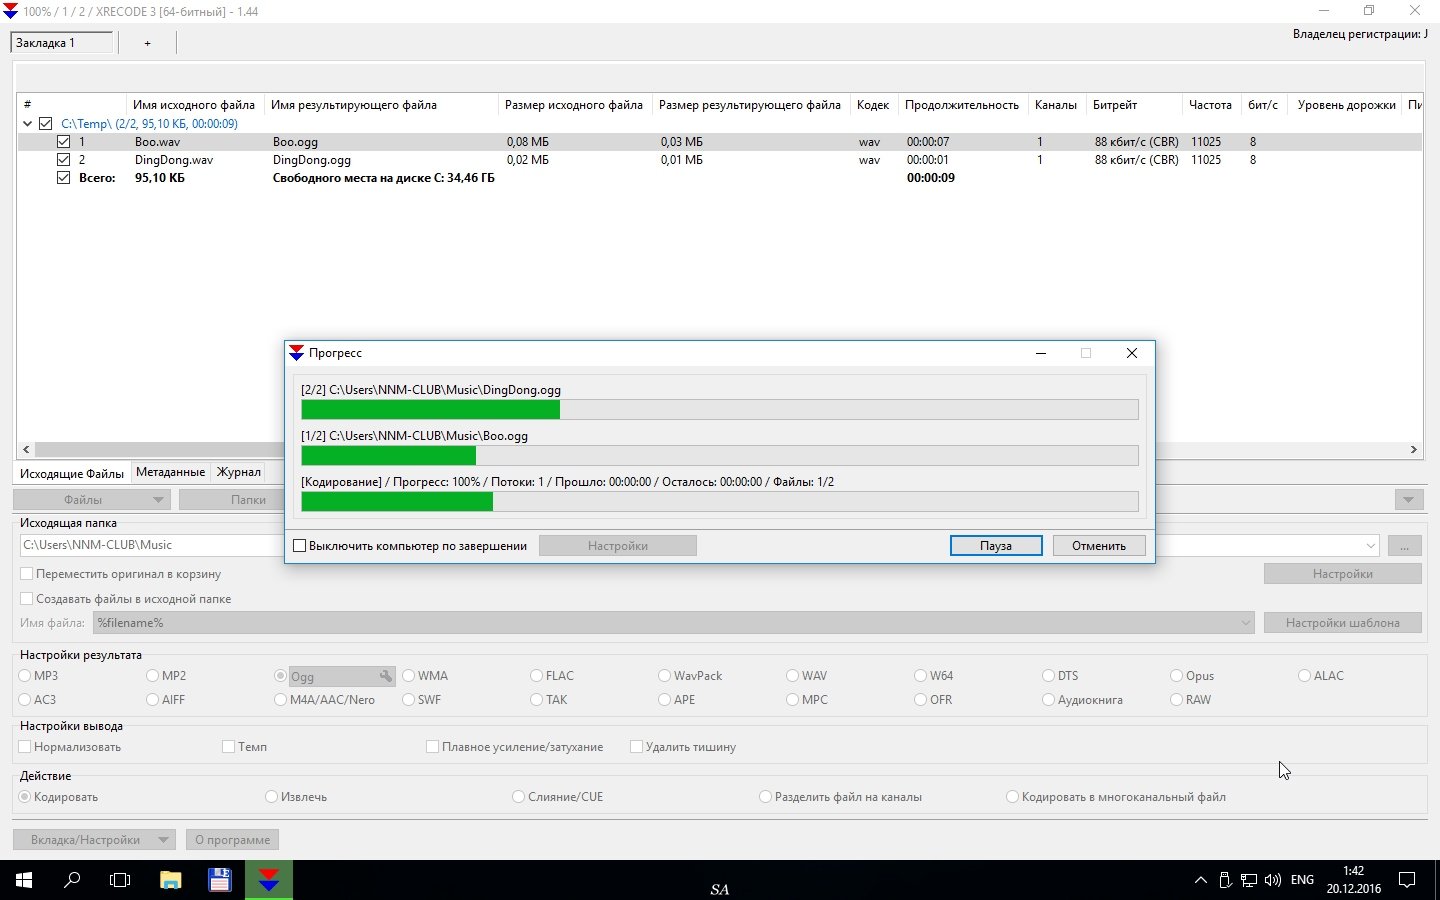The height and width of the screenshot is (900, 1440).
Task: Collapse the C:\Temp\ folder tree node
Action: (x=27, y=124)
